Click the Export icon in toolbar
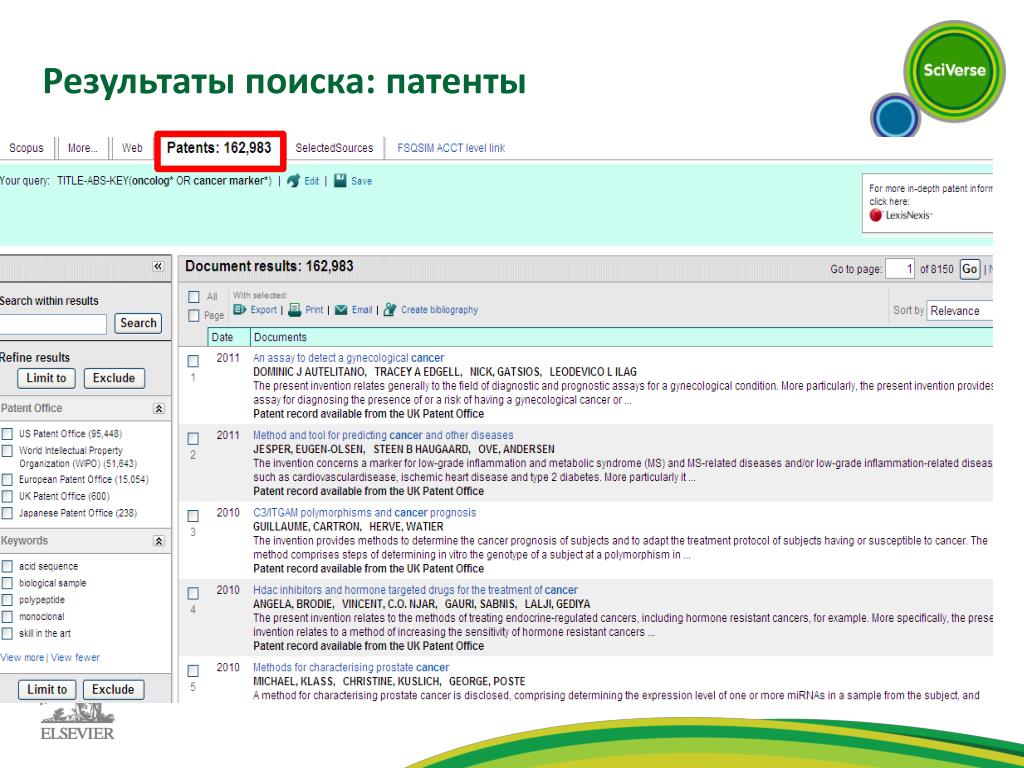Image resolution: width=1024 pixels, height=768 pixels. pos(240,310)
